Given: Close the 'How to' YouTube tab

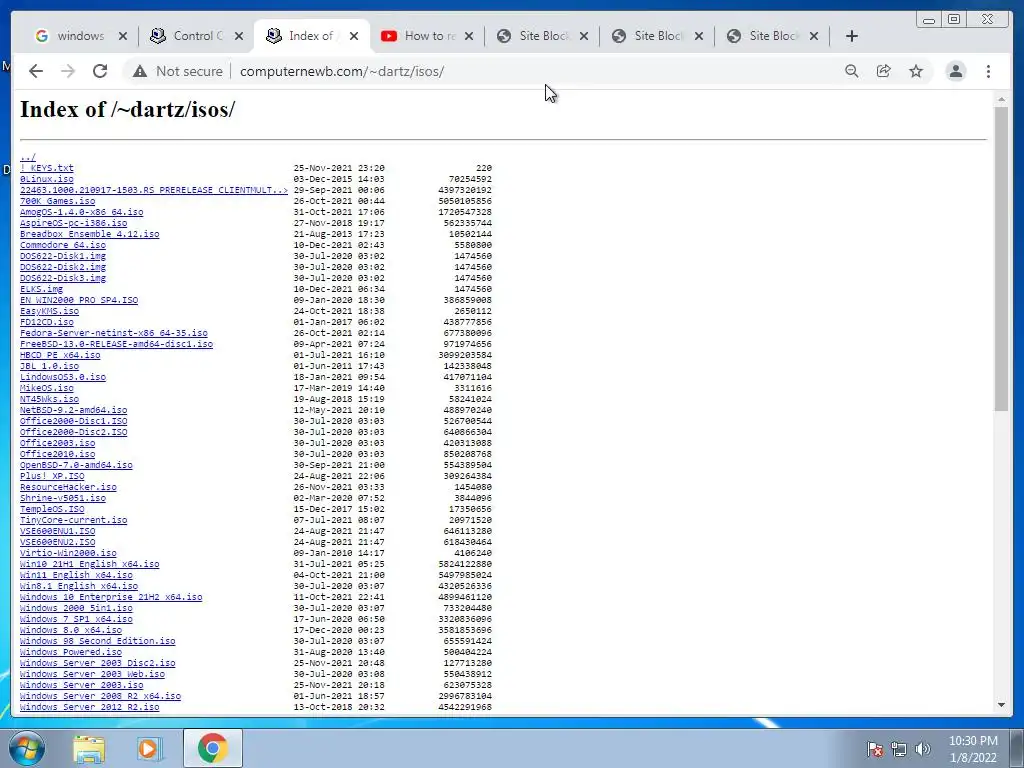Looking at the screenshot, I should pos(469,36).
